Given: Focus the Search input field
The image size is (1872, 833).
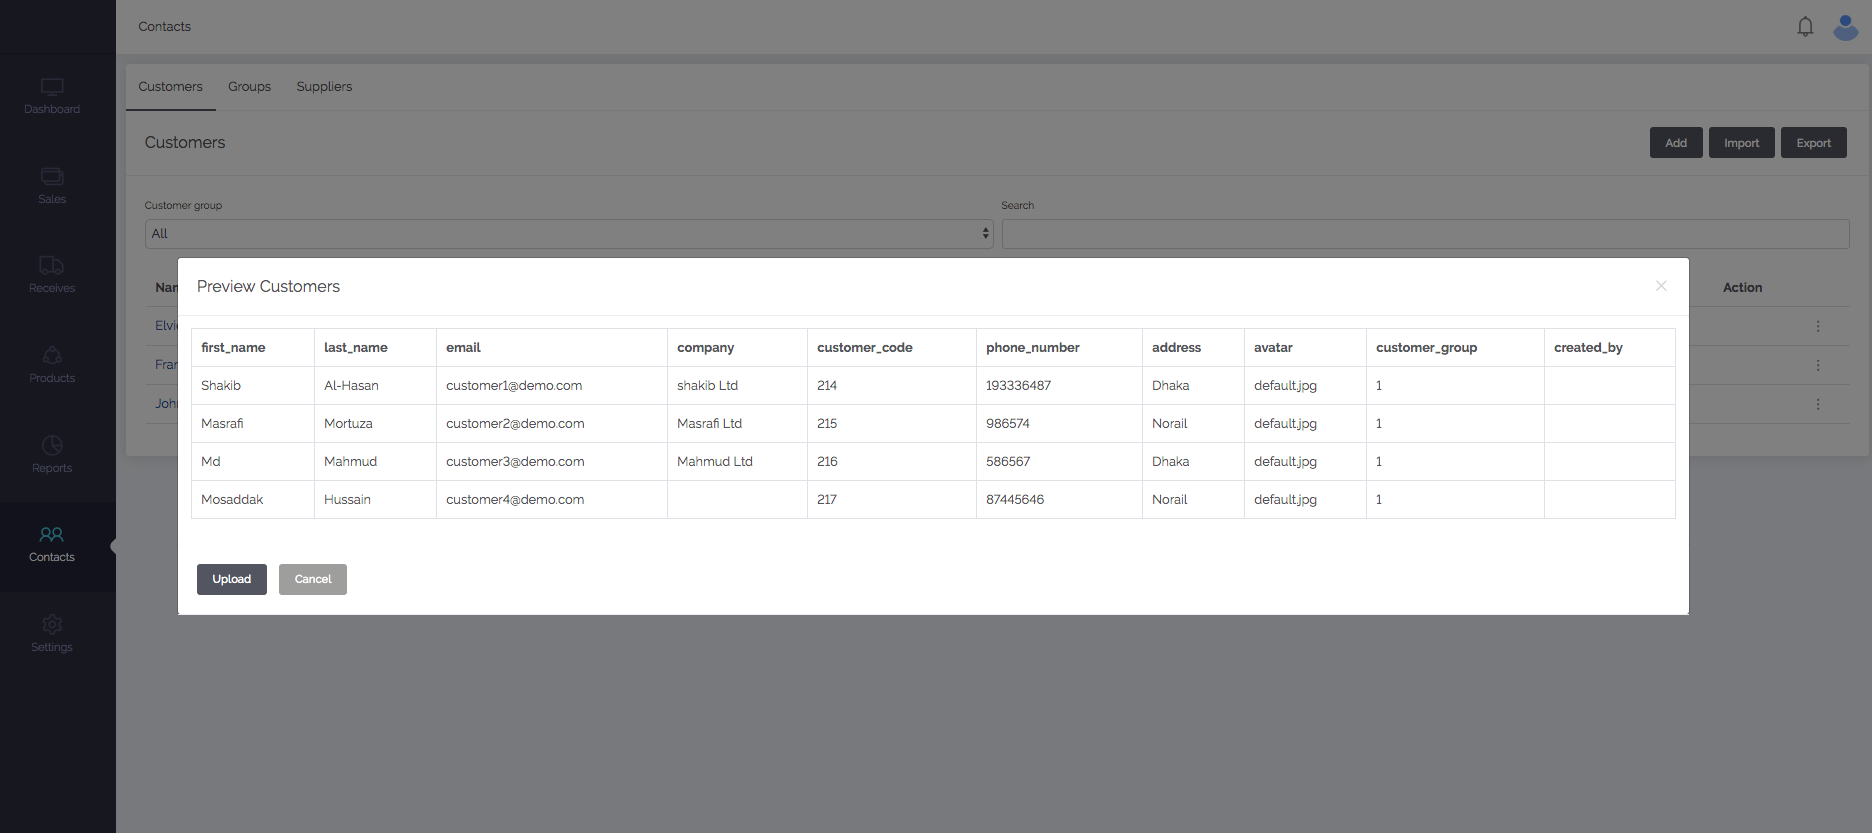Looking at the screenshot, I should pos(1425,234).
